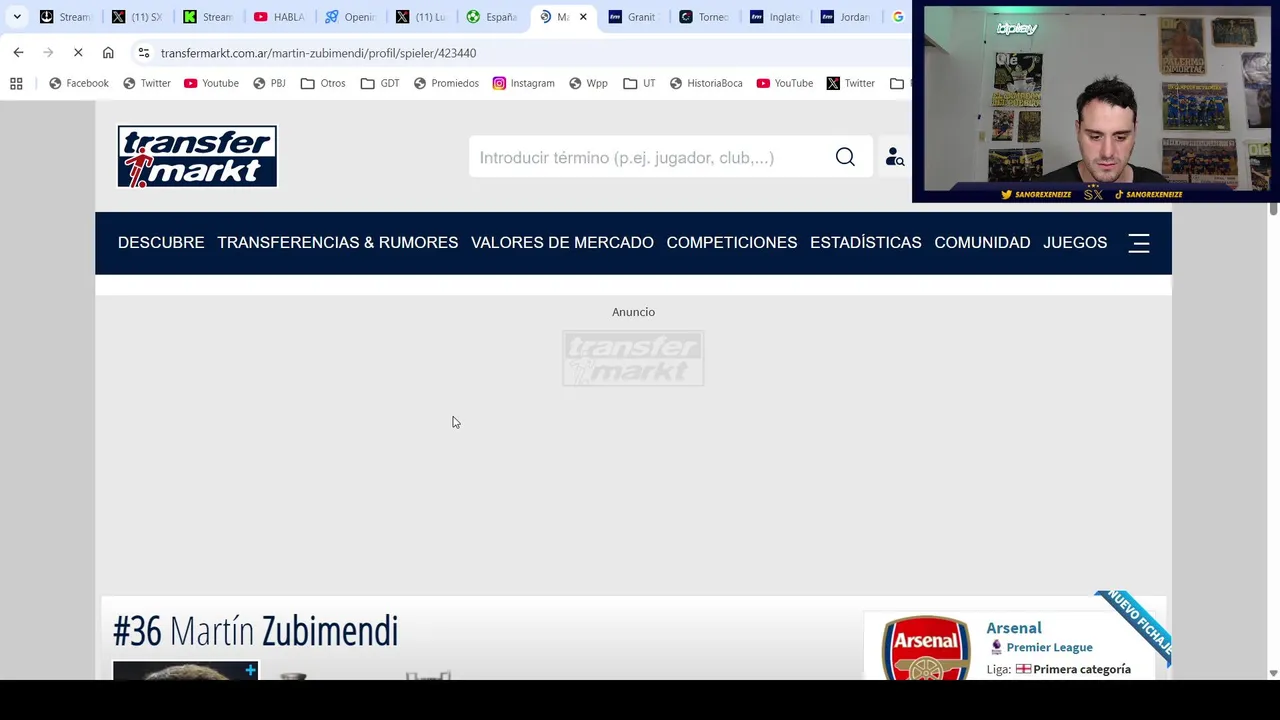Switch to the HABLA YouTube tab

(280, 17)
